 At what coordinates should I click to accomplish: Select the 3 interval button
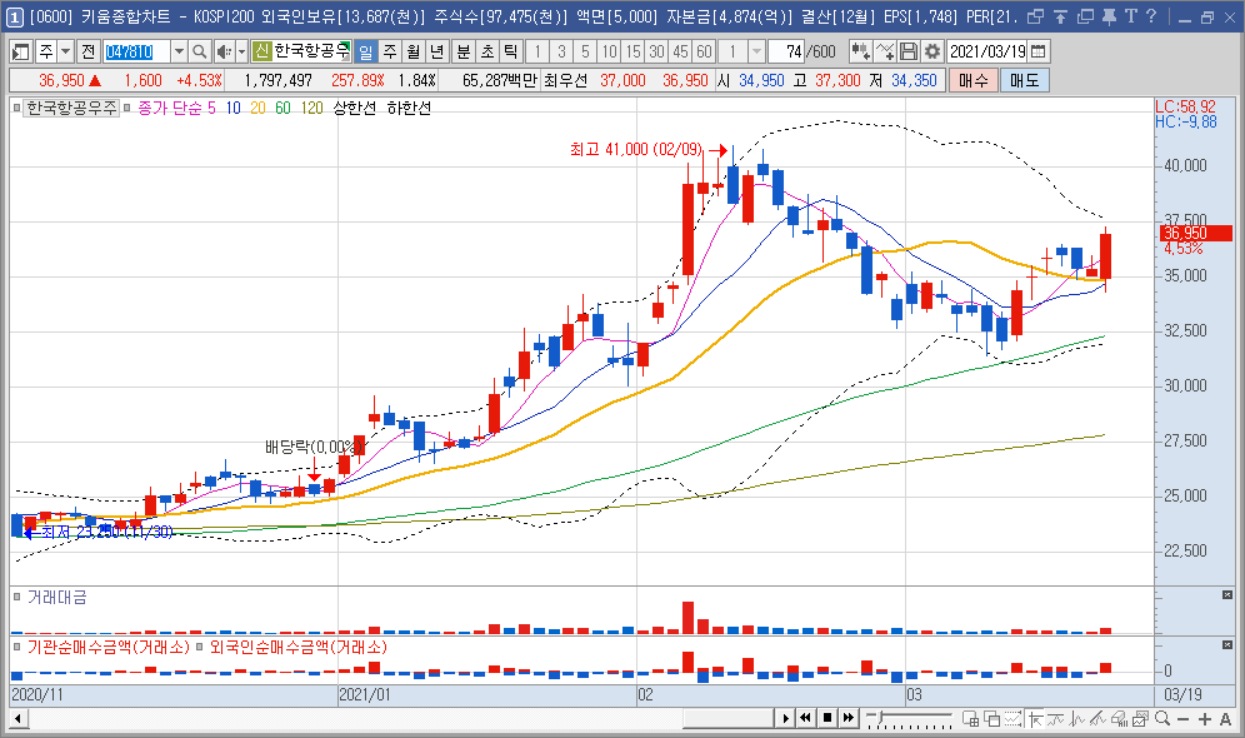pyautogui.click(x=561, y=52)
